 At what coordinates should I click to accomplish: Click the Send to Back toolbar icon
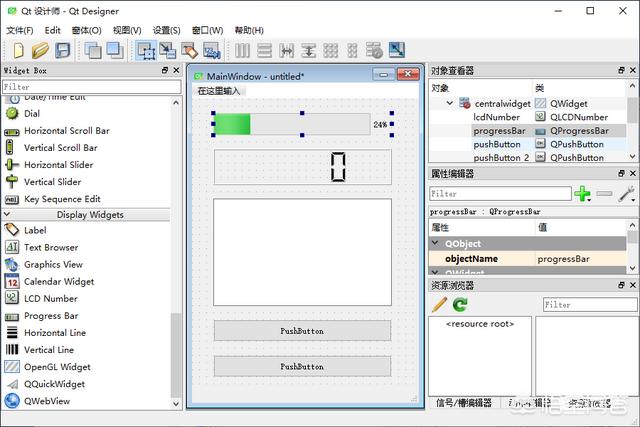pyautogui.click(x=93, y=50)
